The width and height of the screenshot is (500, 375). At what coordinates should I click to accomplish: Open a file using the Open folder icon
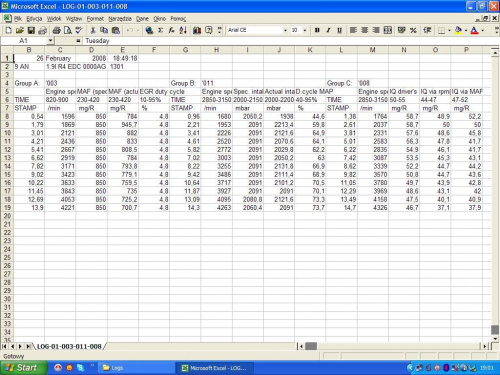coord(20,30)
